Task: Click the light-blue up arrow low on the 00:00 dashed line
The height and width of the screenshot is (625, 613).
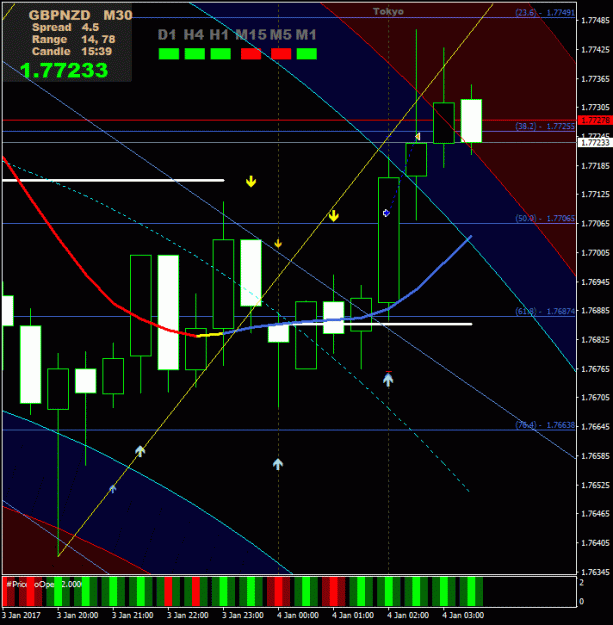Action: point(278,464)
